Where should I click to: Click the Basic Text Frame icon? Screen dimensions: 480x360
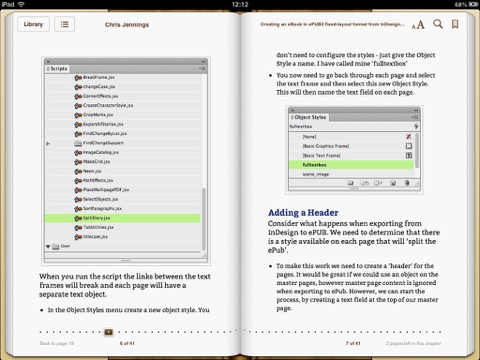(409, 155)
